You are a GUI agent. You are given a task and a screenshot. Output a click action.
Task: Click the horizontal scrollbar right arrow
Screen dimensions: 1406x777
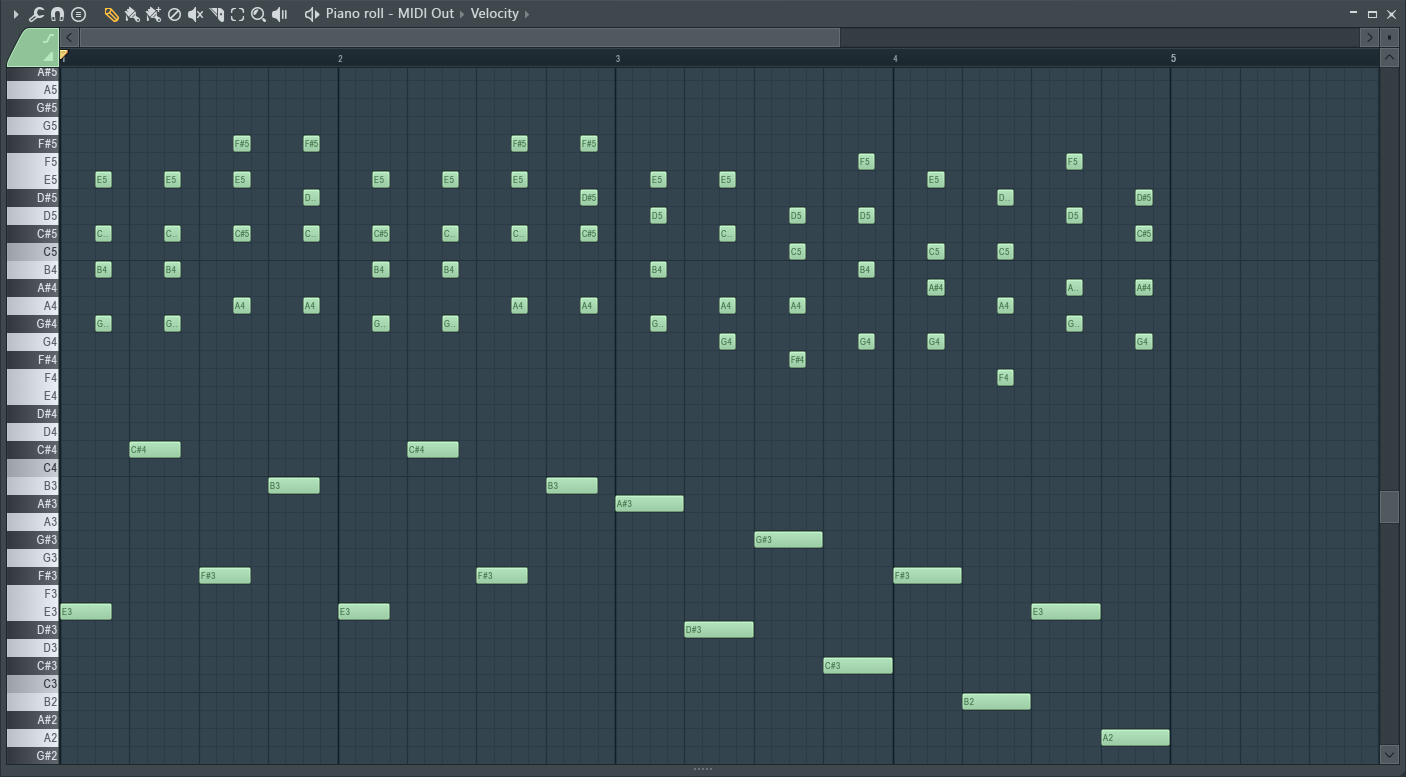[1369, 38]
